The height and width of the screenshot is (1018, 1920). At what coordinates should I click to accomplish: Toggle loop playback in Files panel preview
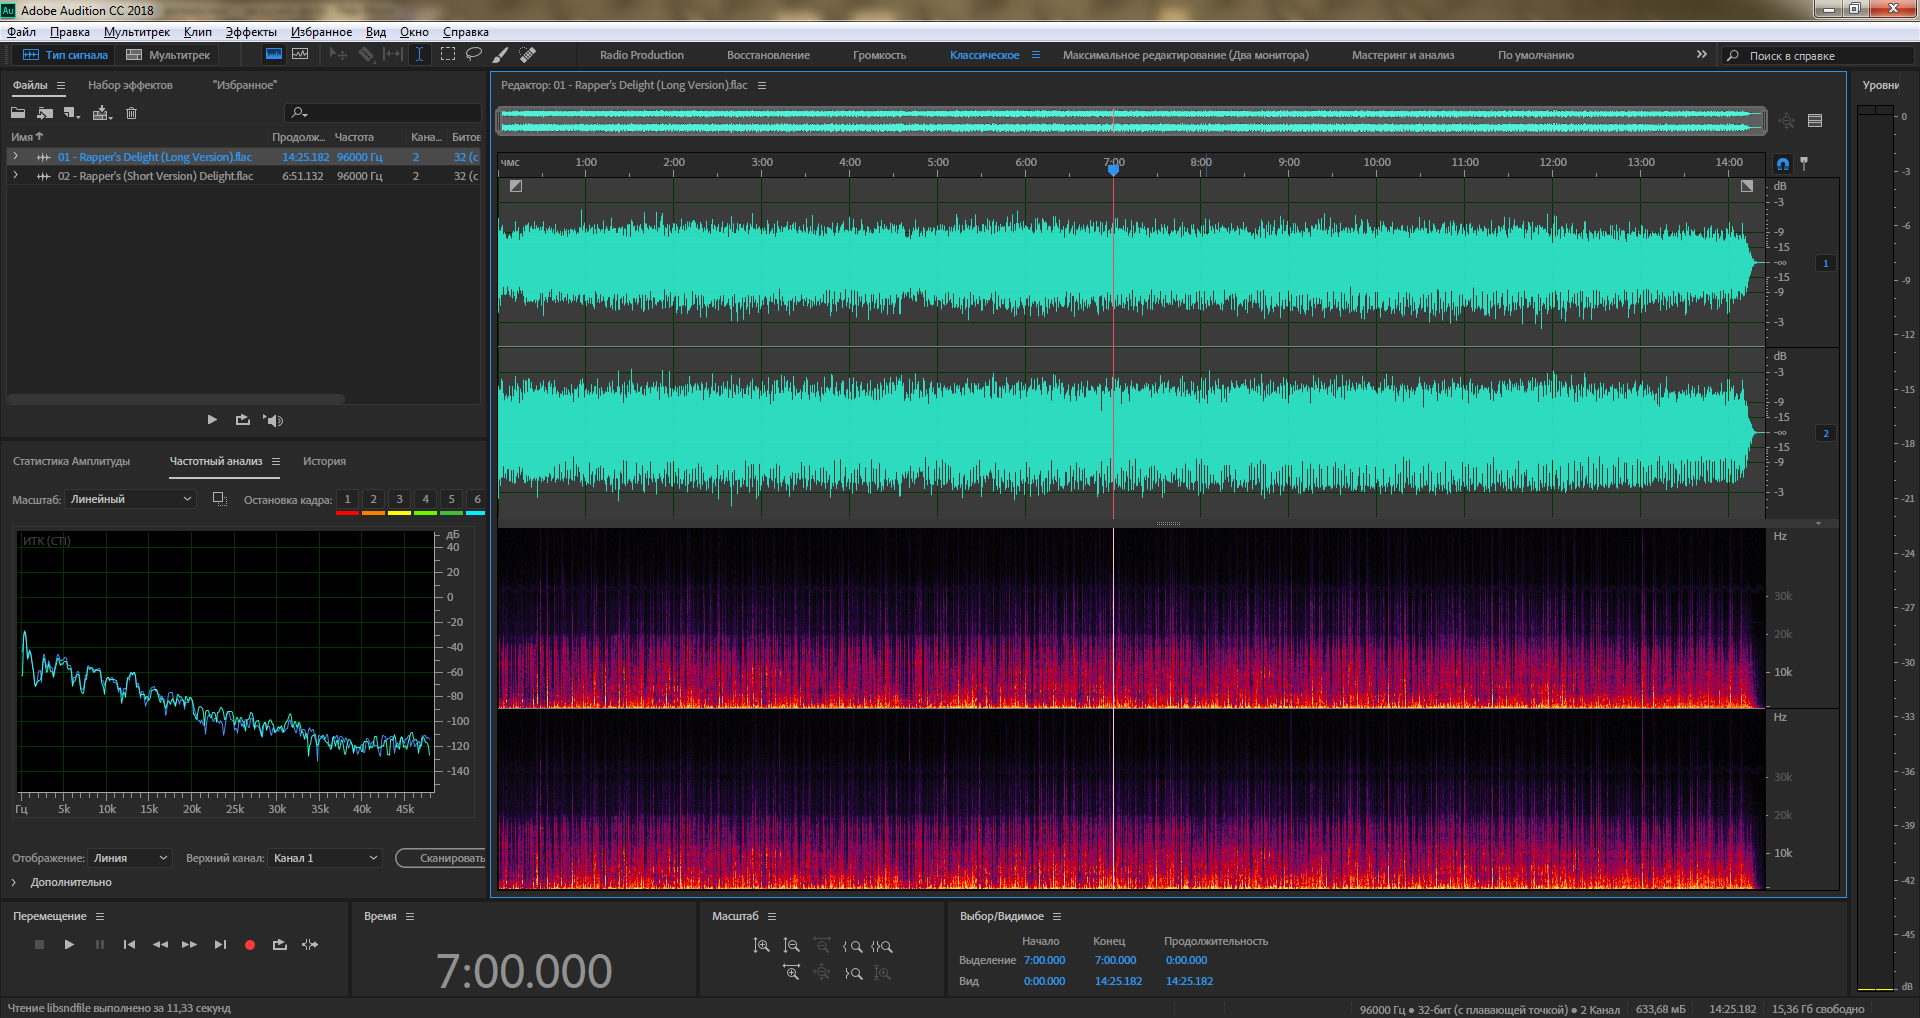click(x=243, y=420)
